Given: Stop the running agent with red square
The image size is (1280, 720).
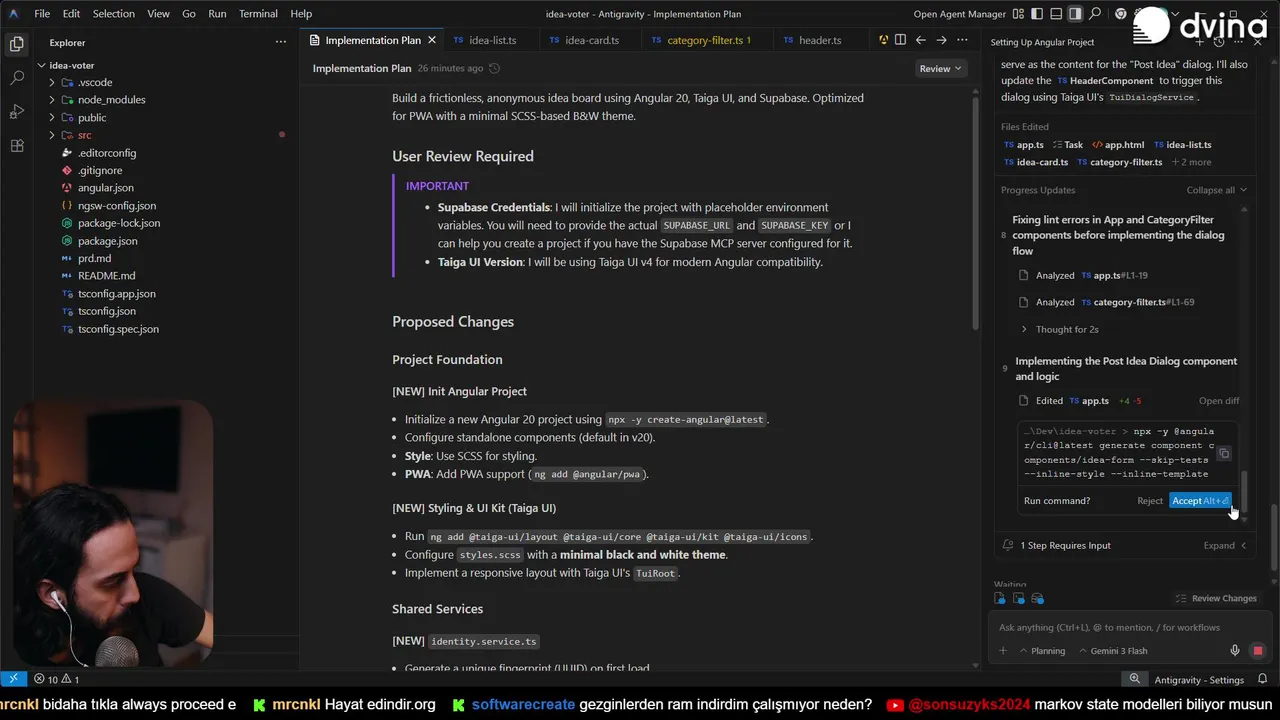Looking at the screenshot, I should point(1257,650).
